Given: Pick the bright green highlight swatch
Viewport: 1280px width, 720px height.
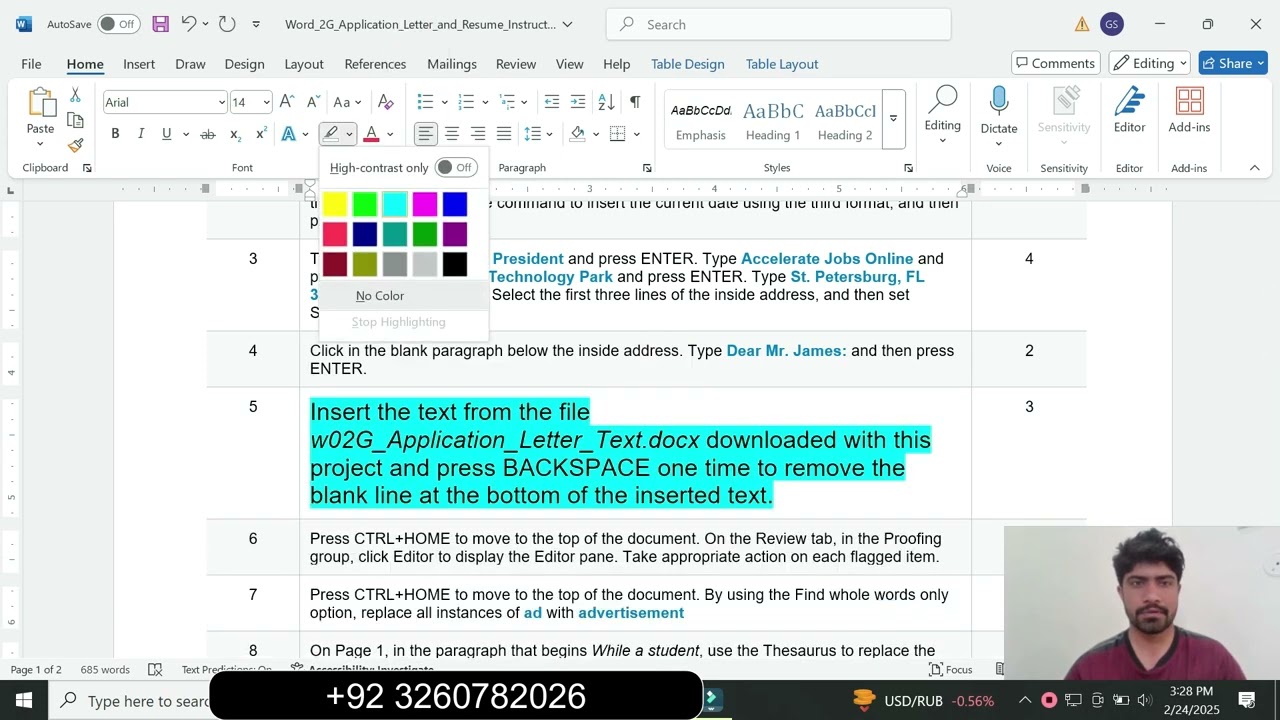Looking at the screenshot, I should [x=365, y=204].
